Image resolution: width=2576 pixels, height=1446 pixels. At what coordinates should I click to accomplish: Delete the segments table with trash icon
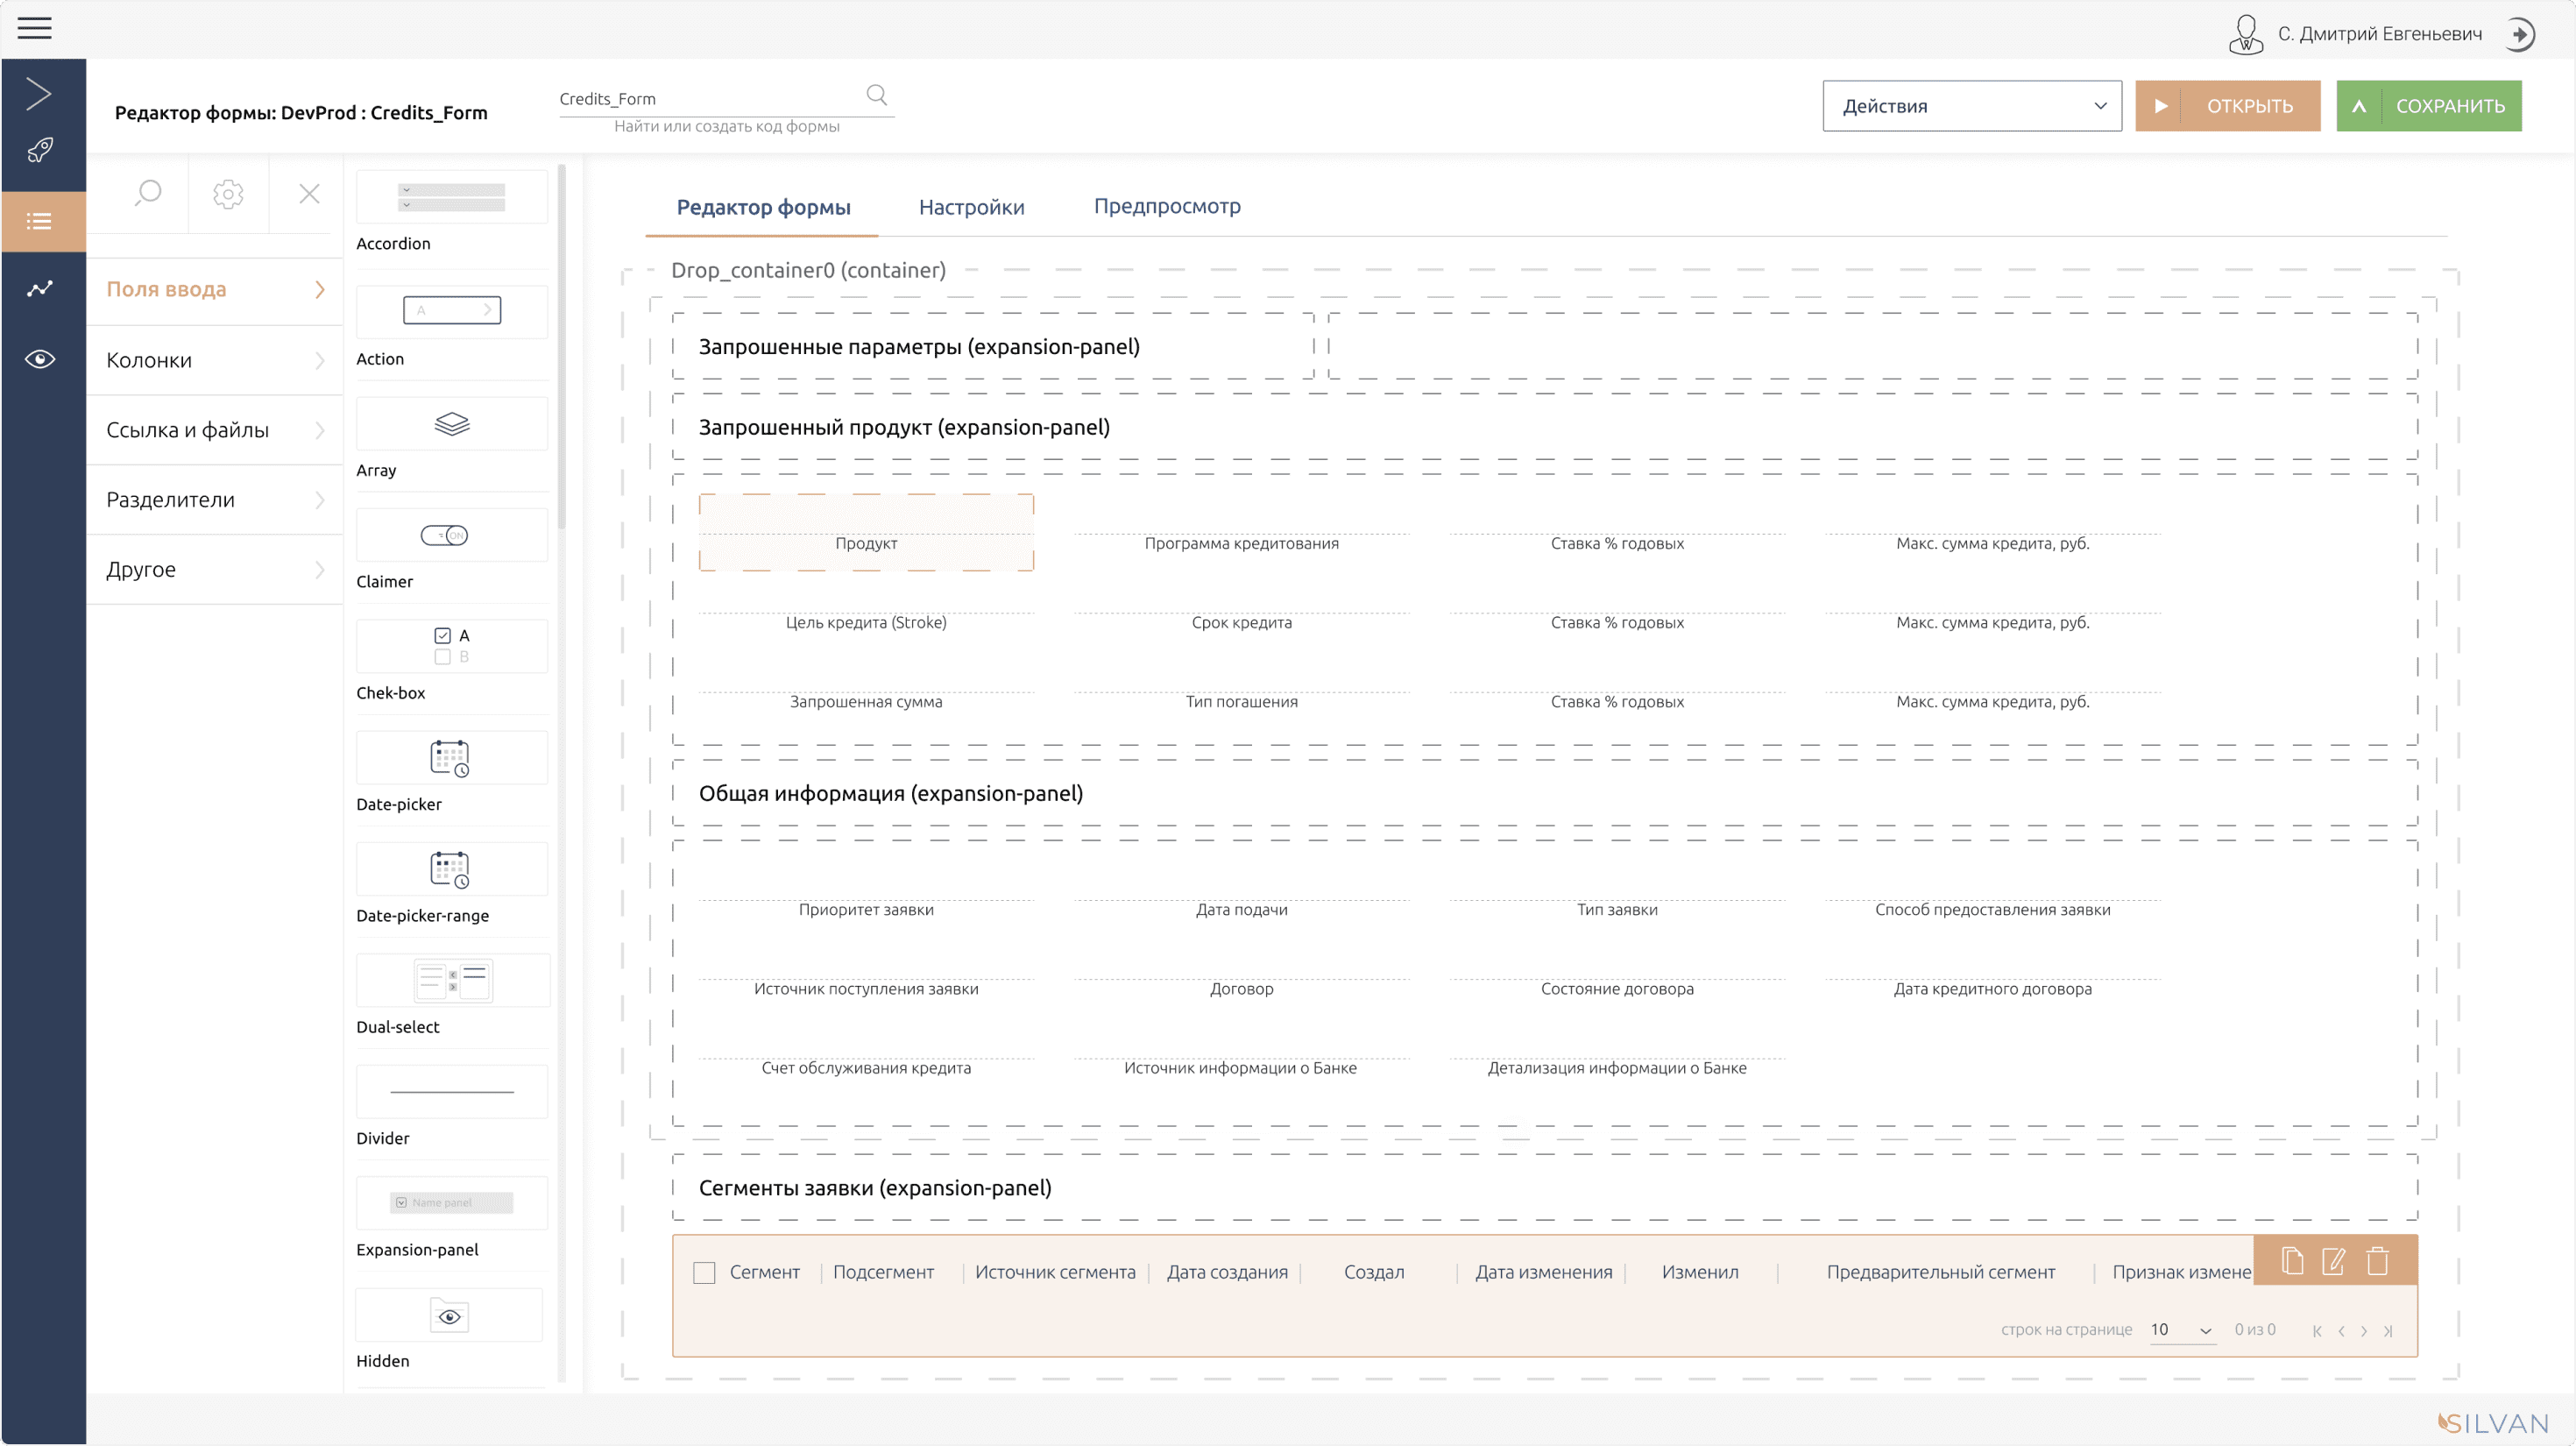pyautogui.click(x=2377, y=1261)
